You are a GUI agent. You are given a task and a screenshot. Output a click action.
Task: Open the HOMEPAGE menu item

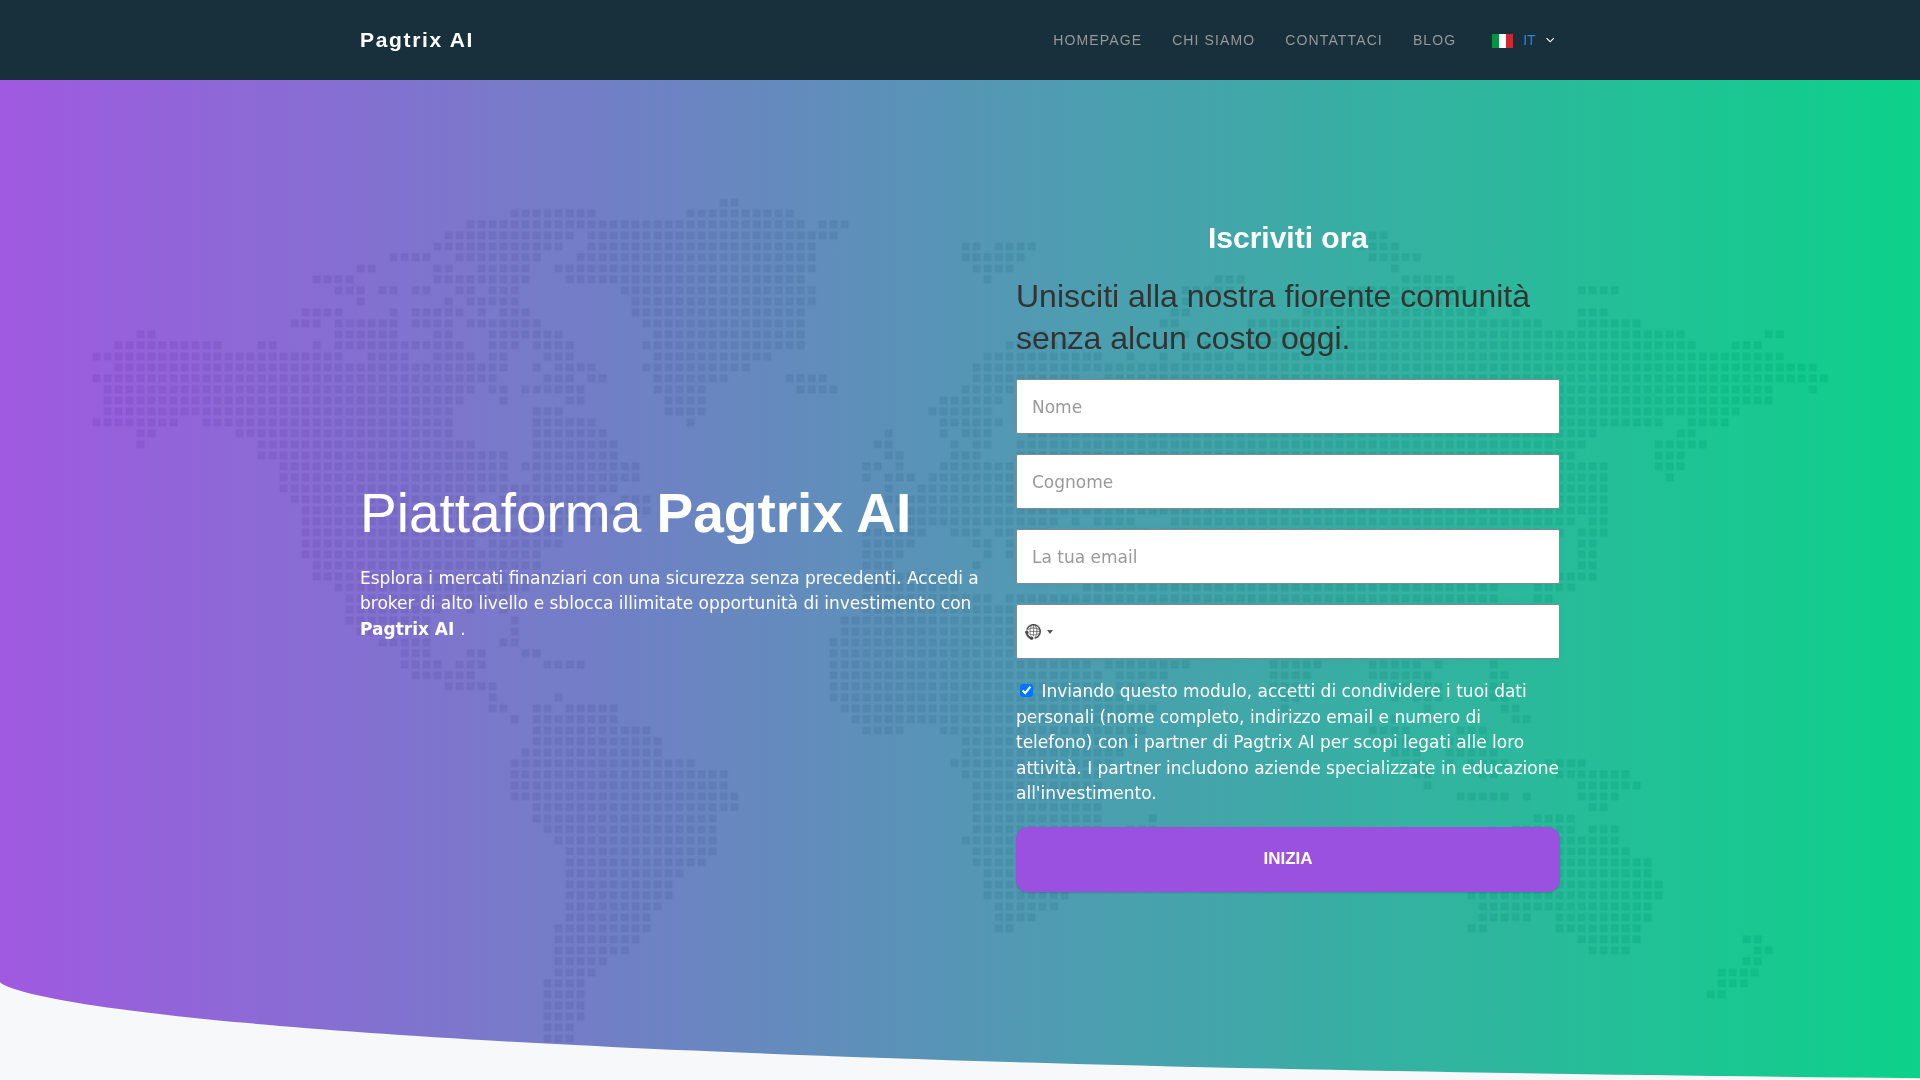1097,40
